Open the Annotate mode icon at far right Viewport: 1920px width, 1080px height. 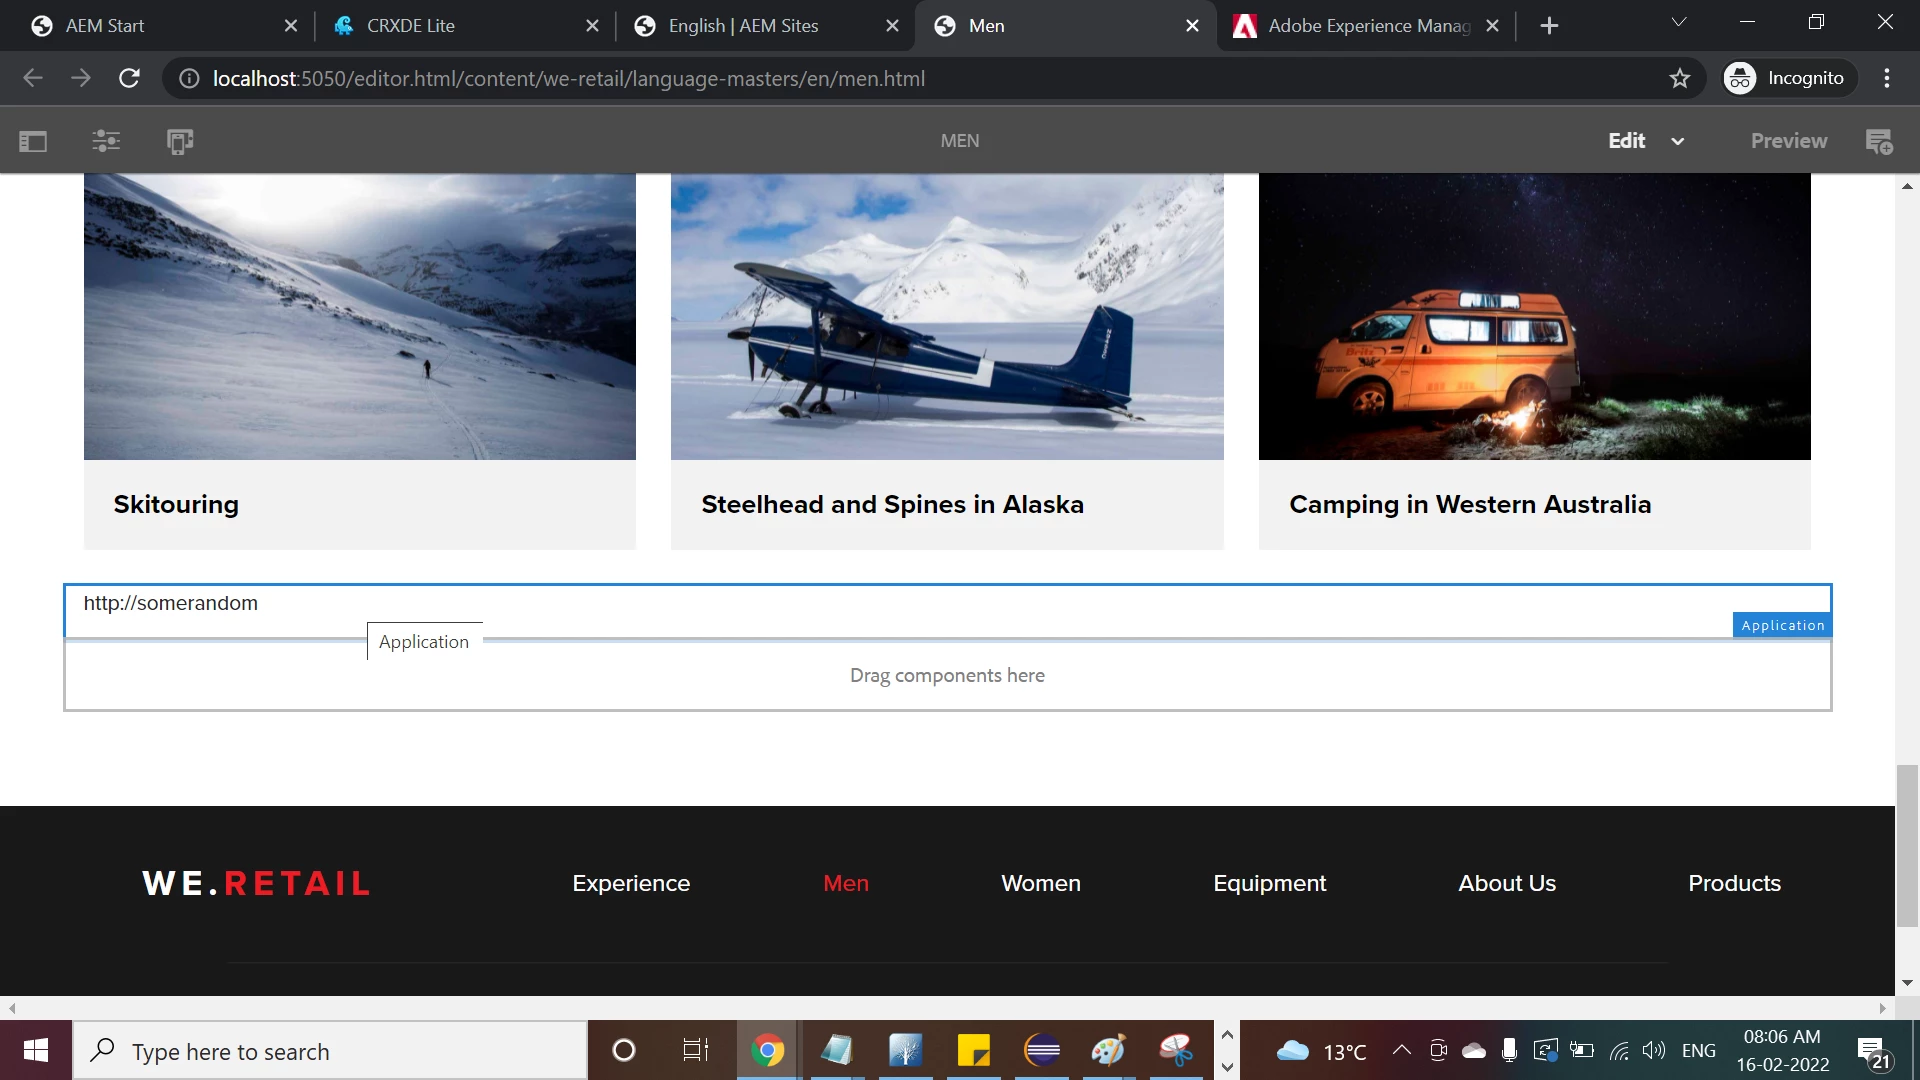coord(1879,141)
